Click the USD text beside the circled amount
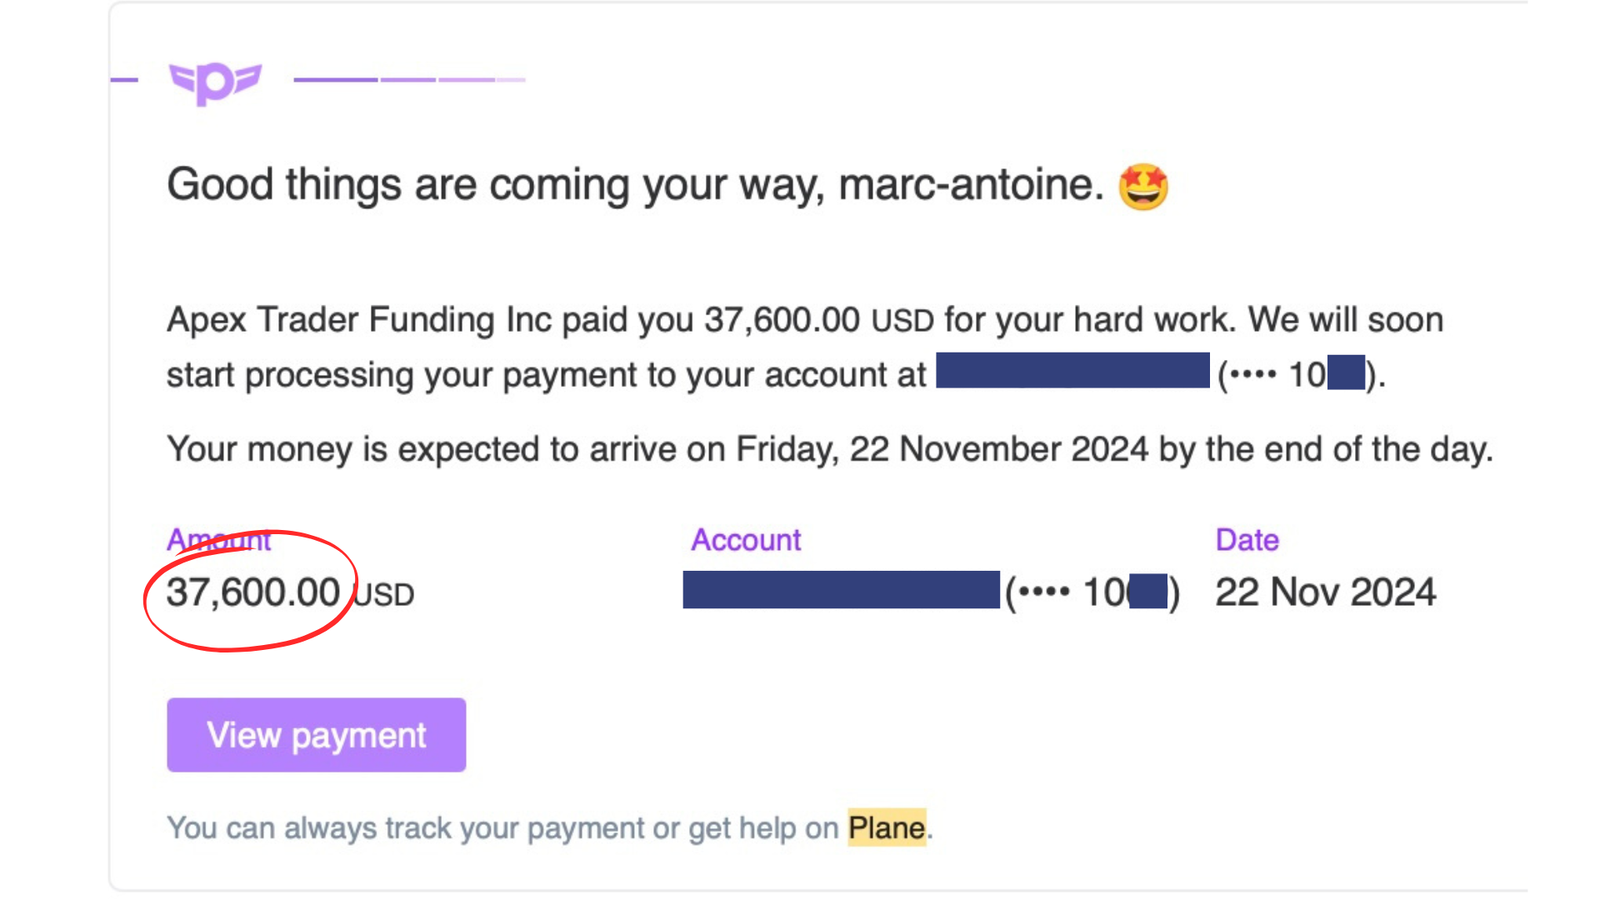The image size is (1600, 900). (x=384, y=595)
